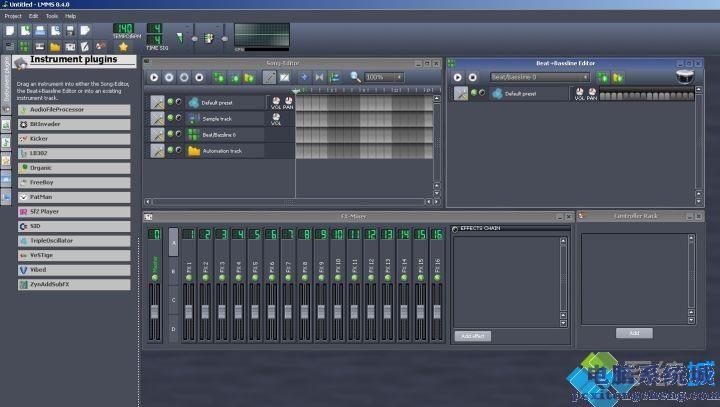Solo the Sample track
Screen dimensions: 720x407
pos(178,118)
